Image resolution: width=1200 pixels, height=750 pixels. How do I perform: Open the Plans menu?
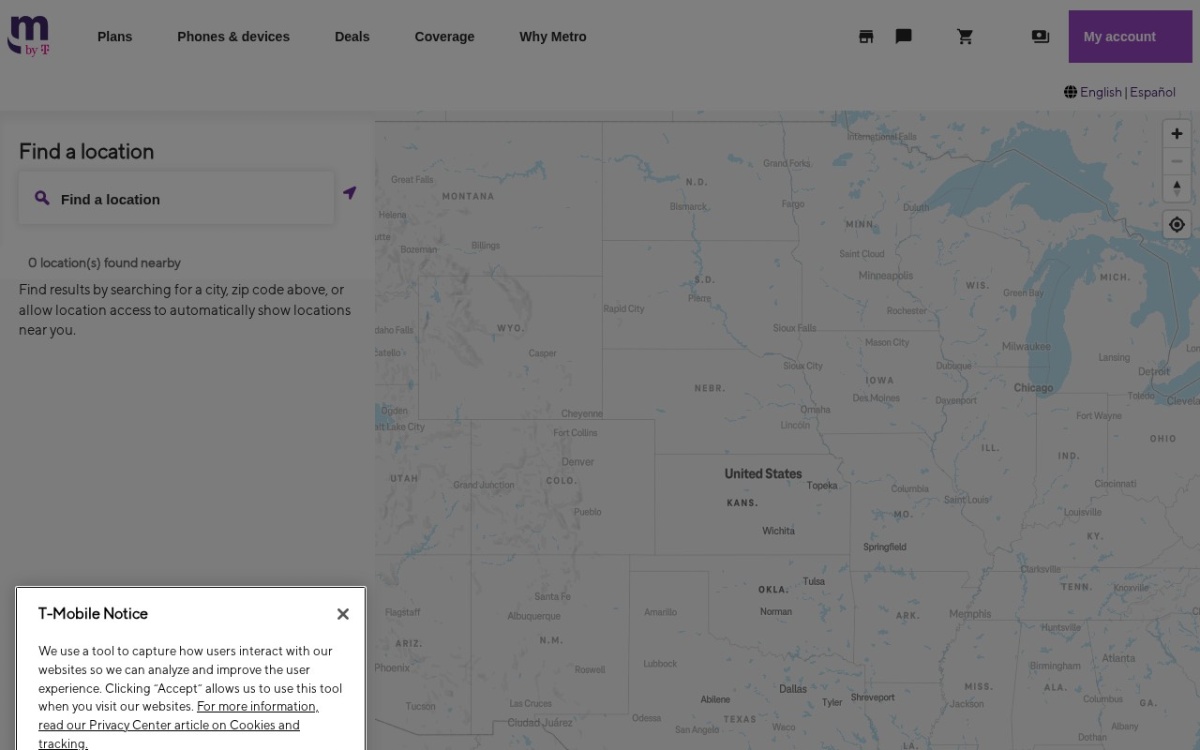(x=115, y=37)
